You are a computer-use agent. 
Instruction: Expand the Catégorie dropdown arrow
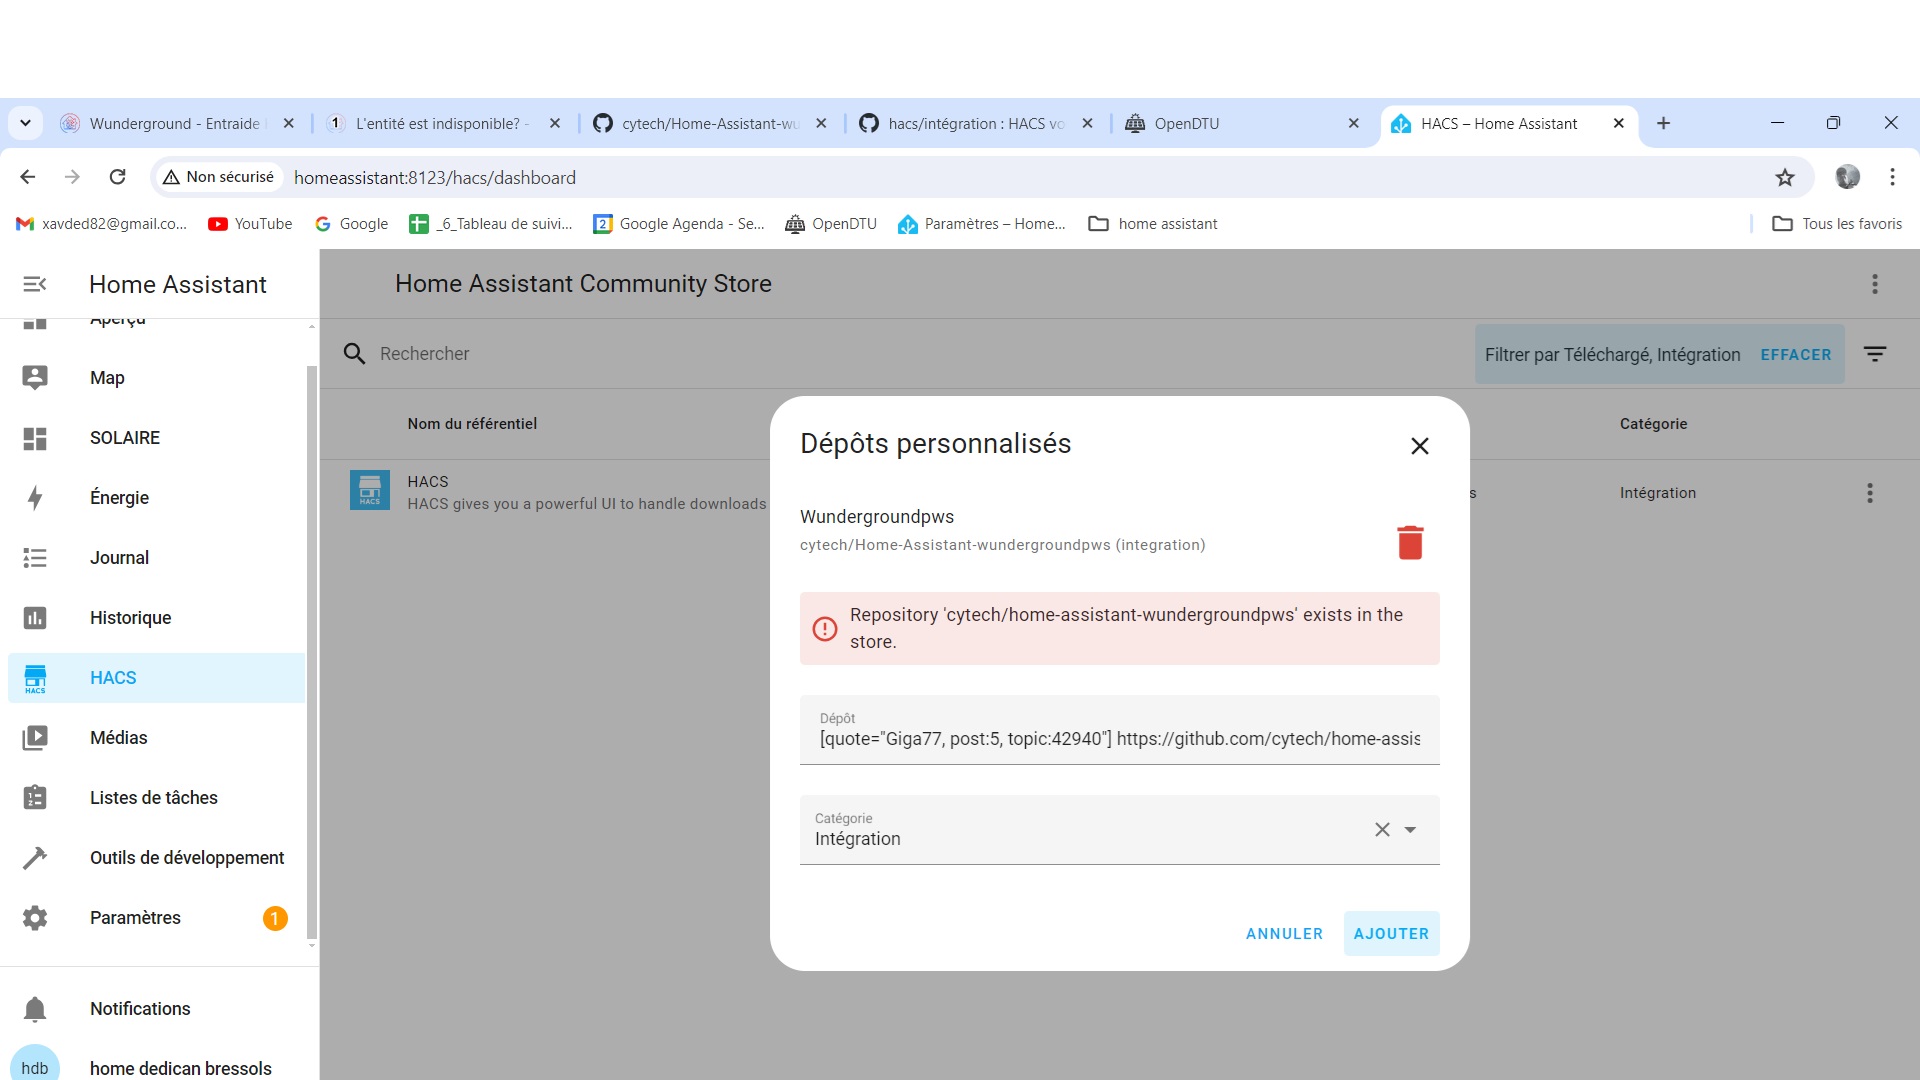tap(1410, 830)
